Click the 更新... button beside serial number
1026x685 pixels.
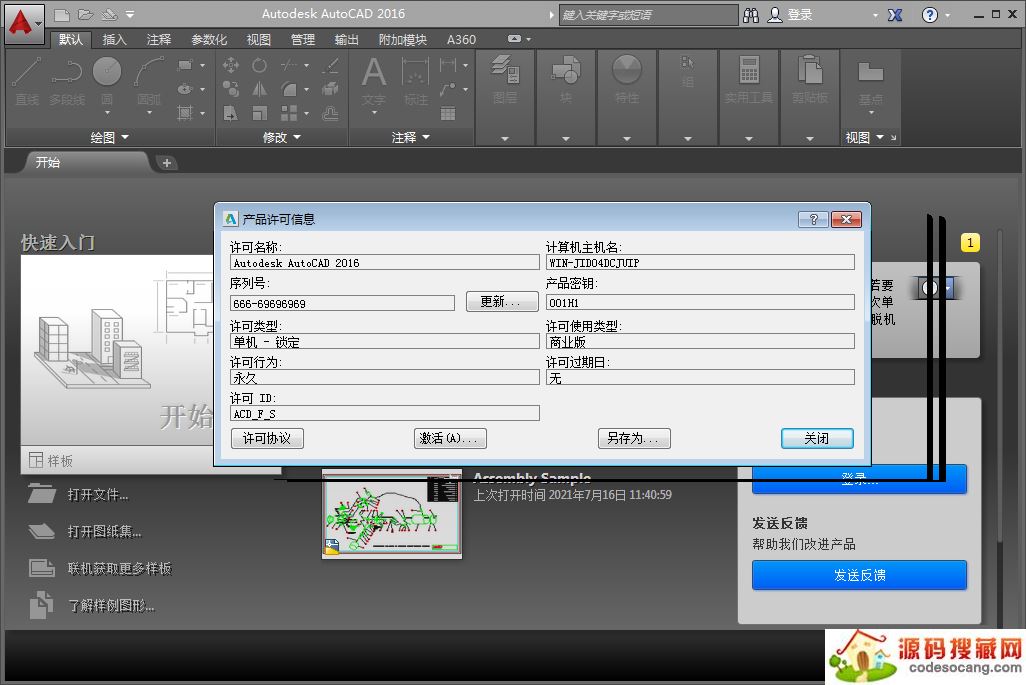tap(502, 302)
